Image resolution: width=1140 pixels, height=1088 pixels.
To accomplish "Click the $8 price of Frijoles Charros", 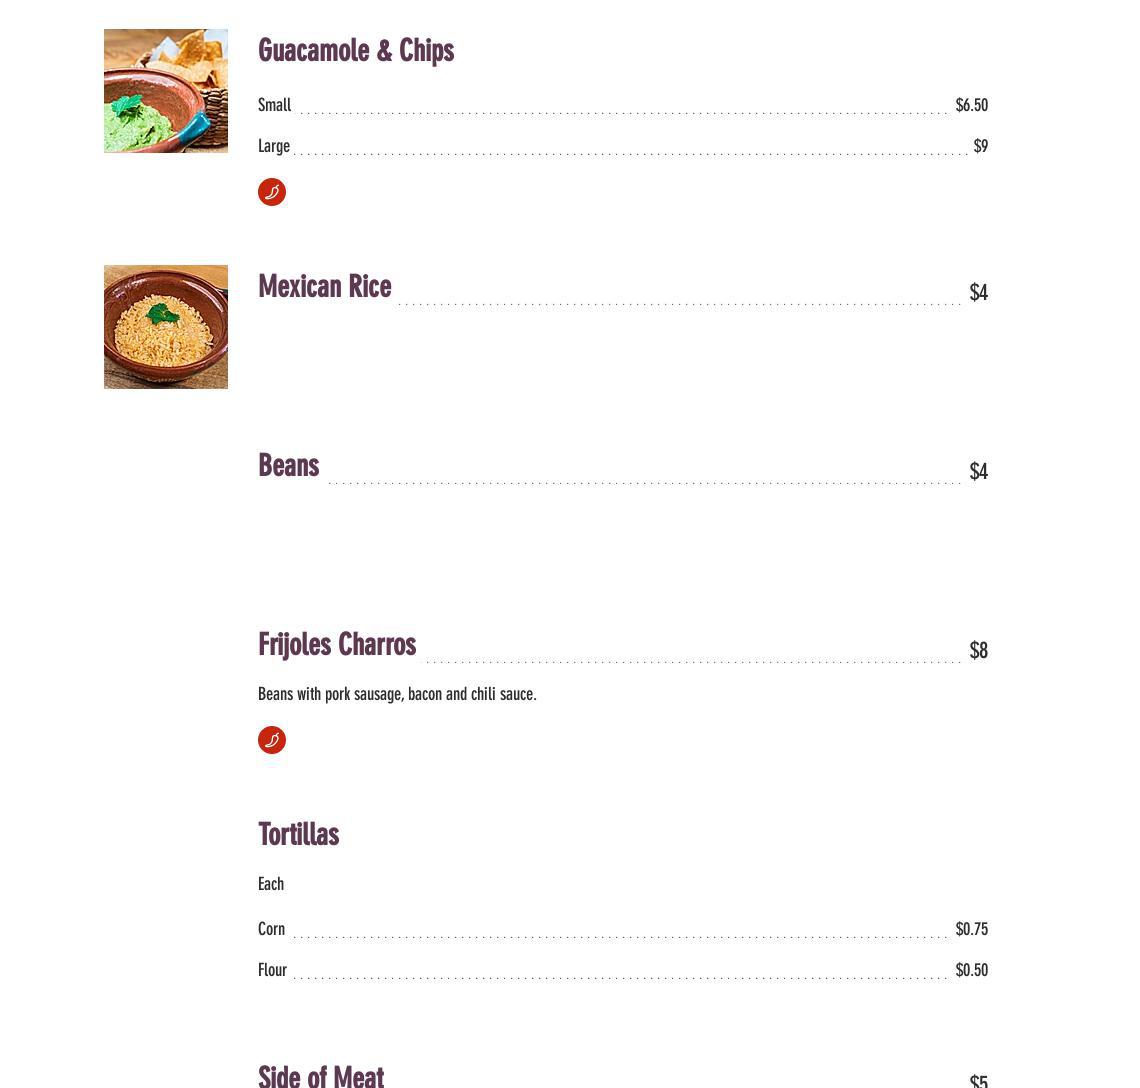I will coord(978,651).
